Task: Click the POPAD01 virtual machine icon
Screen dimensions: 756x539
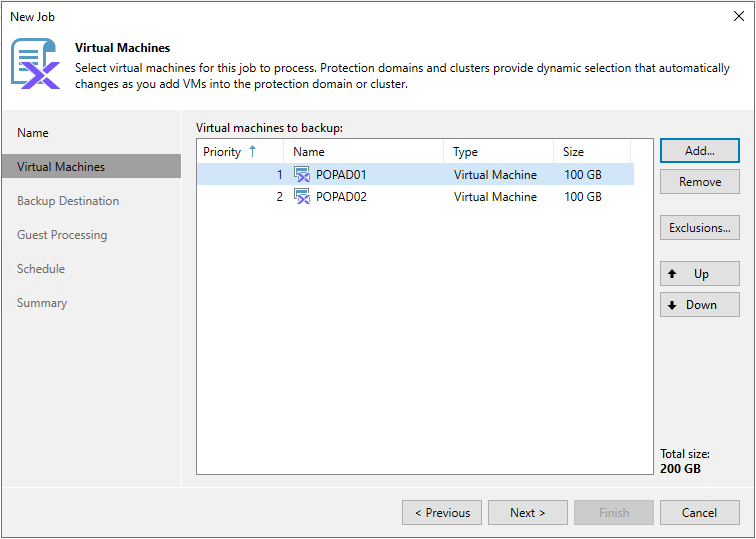Action: point(302,175)
